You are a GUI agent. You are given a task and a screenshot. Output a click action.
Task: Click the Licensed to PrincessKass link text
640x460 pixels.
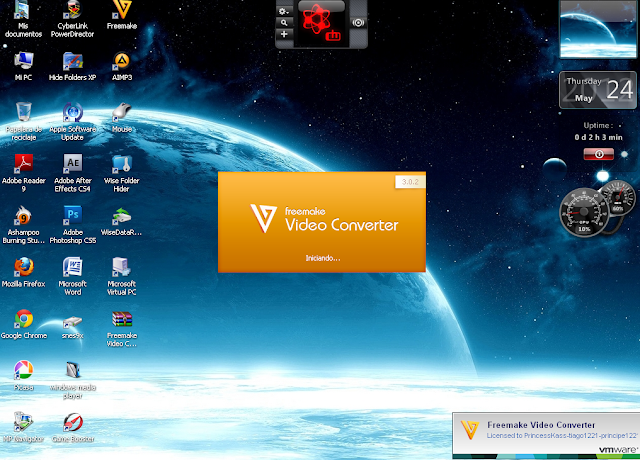[x=563, y=436]
